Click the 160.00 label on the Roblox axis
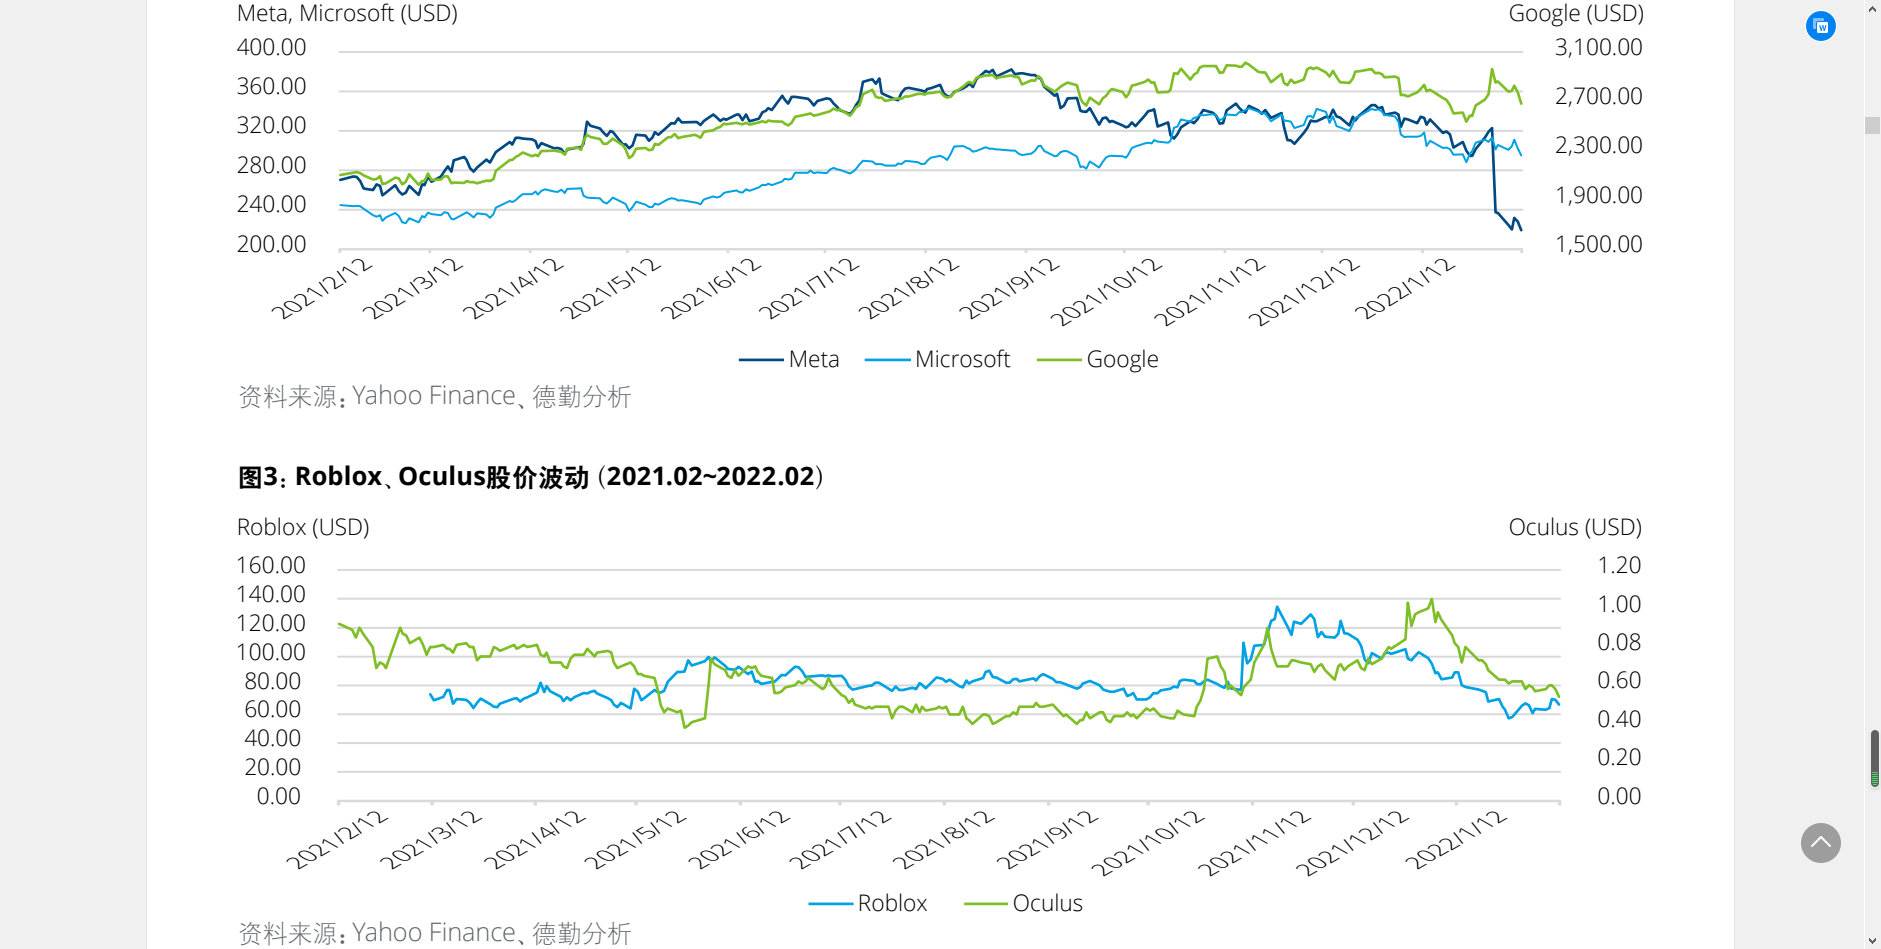 tap(271, 566)
